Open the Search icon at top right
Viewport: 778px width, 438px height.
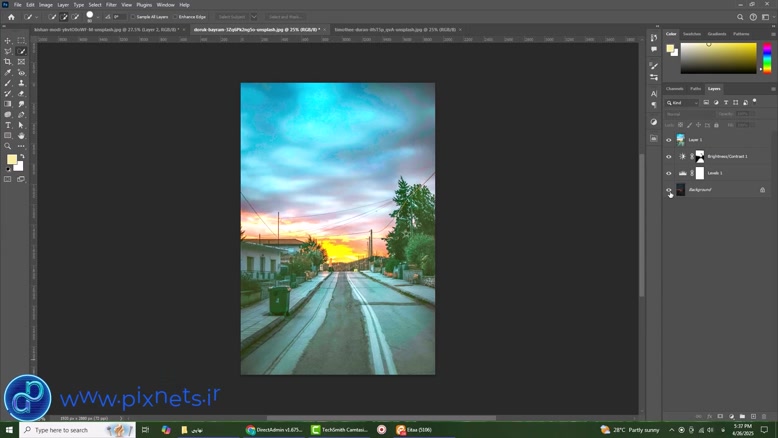(740, 17)
